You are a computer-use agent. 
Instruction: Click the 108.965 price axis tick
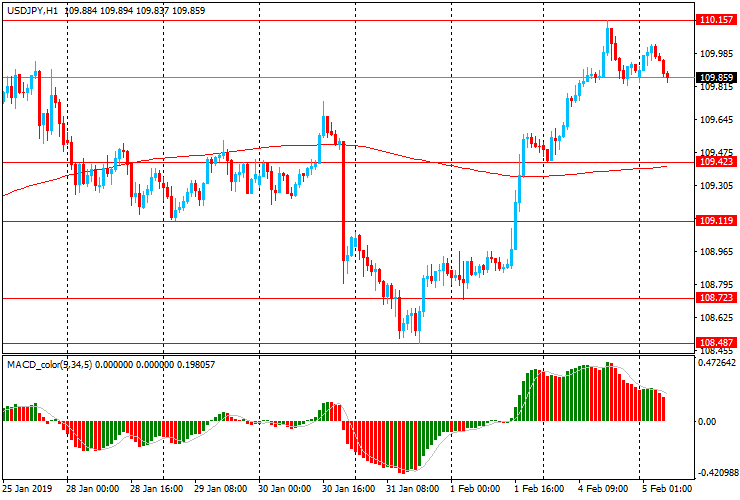click(716, 252)
